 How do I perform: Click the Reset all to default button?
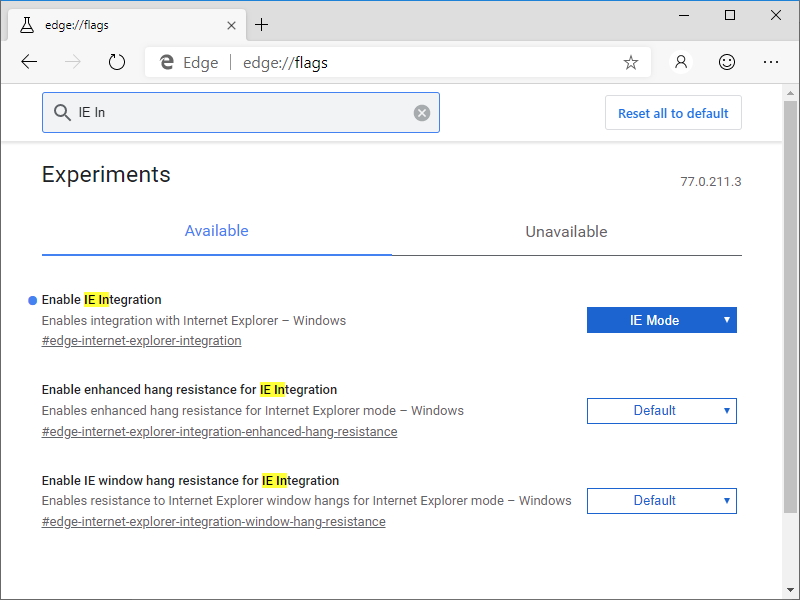(x=673, y=112)
